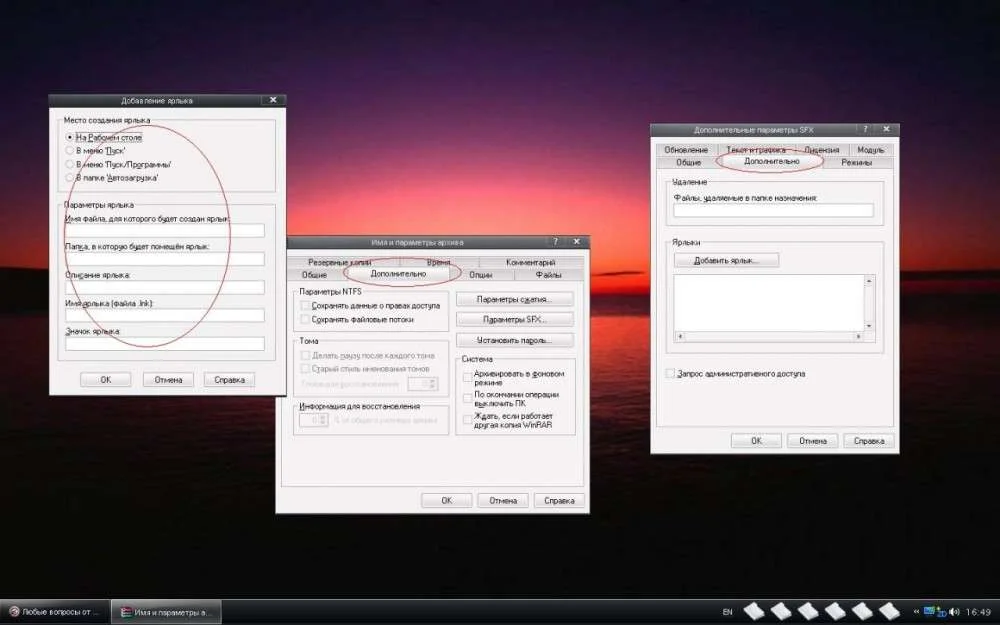Click the volume icon in system tray
This screenshot has height=625, width=1000.
[955, 611]
